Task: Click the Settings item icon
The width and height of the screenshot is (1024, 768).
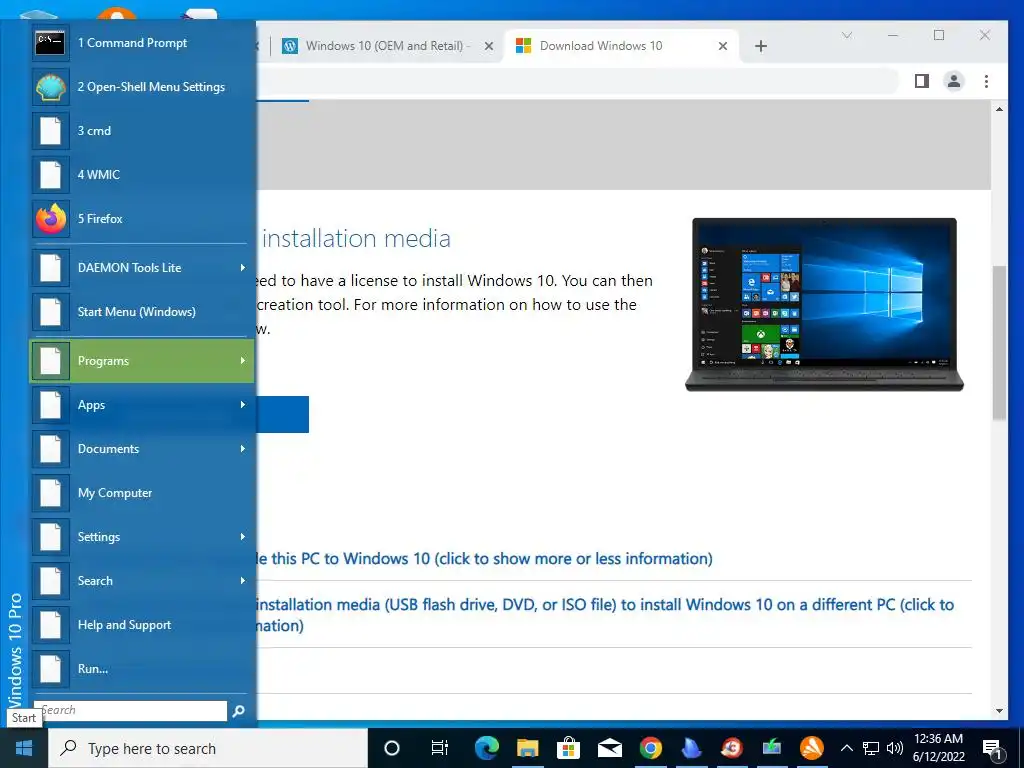Action: (51, 537)
